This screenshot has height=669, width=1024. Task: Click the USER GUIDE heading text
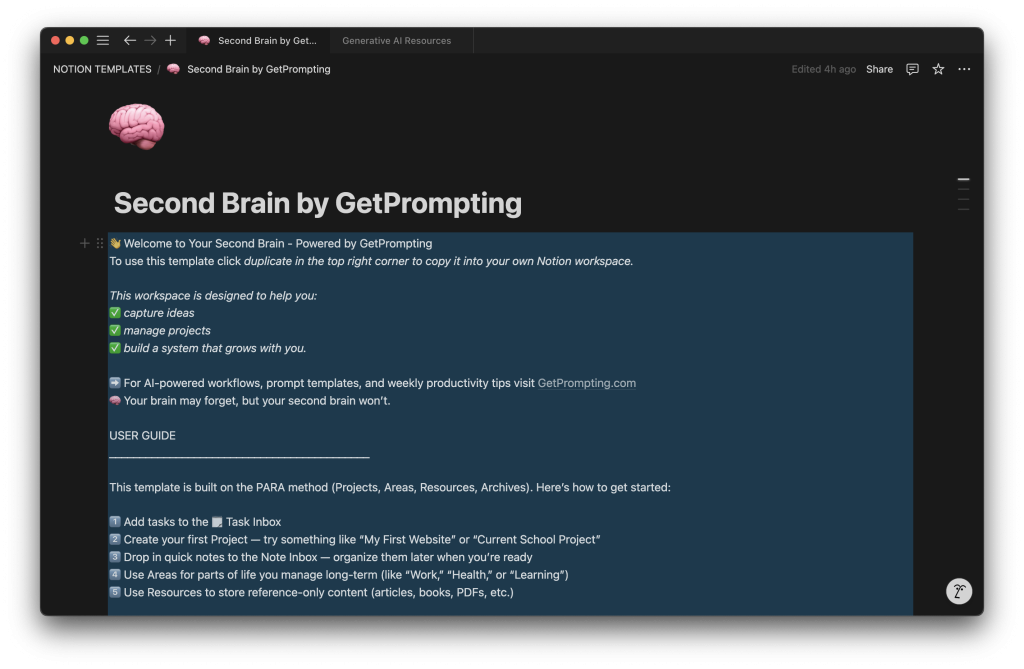(142, 436)
